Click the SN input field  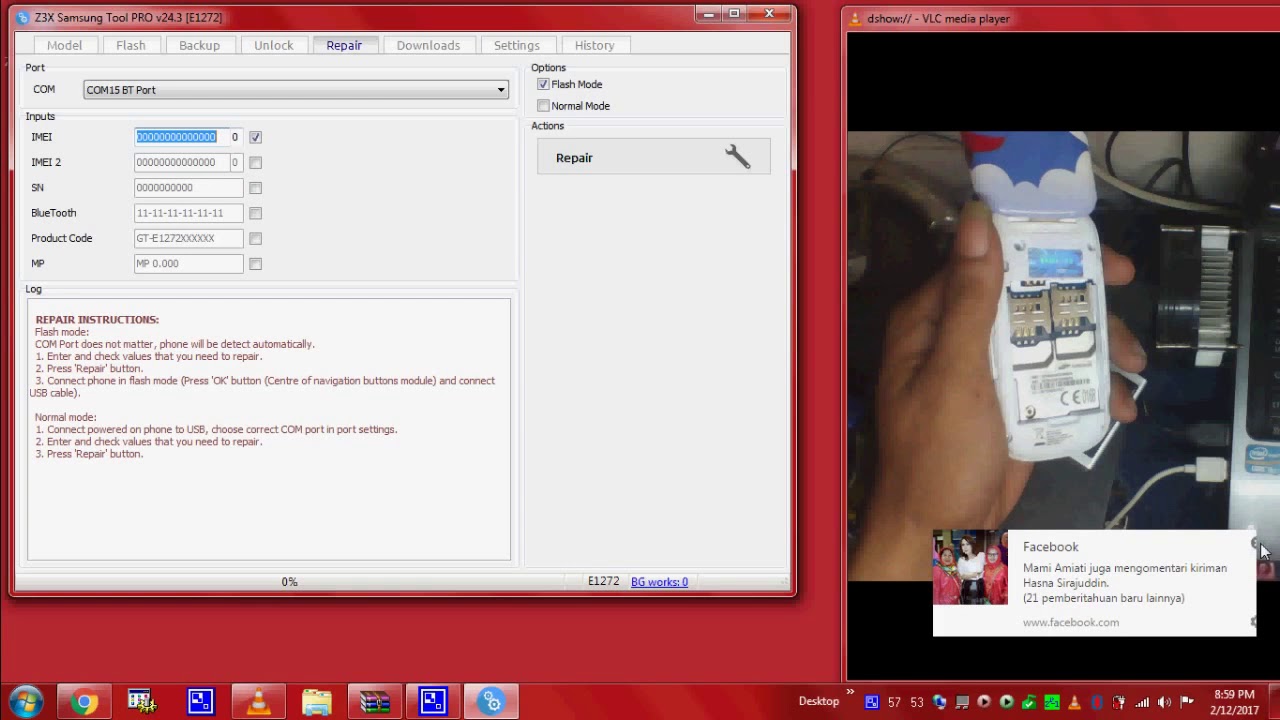tap(188, 187)
